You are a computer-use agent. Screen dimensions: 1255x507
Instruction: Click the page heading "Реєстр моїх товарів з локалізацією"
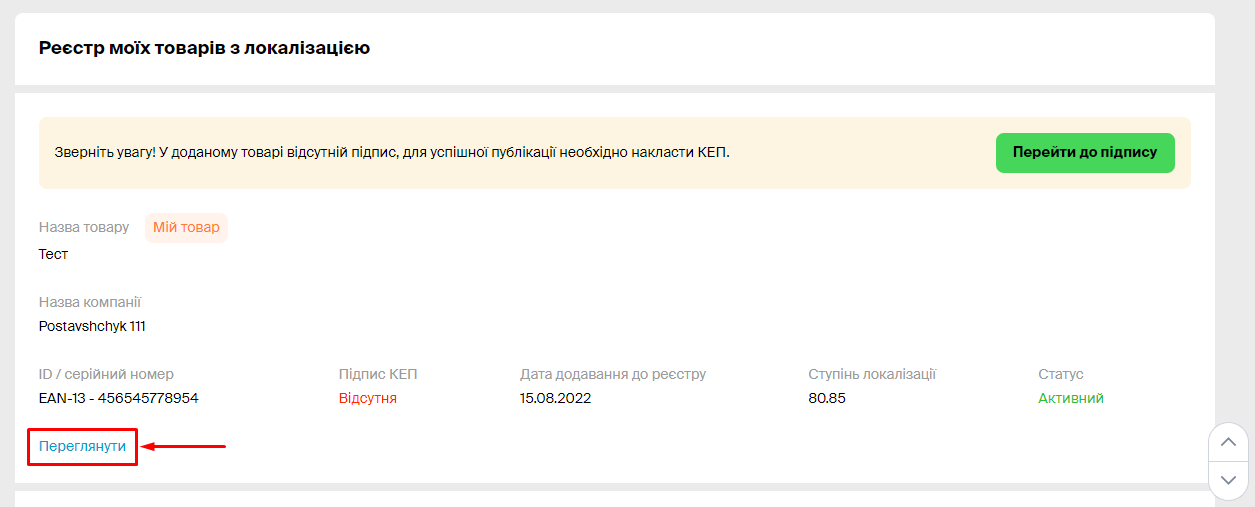point(204,47)
